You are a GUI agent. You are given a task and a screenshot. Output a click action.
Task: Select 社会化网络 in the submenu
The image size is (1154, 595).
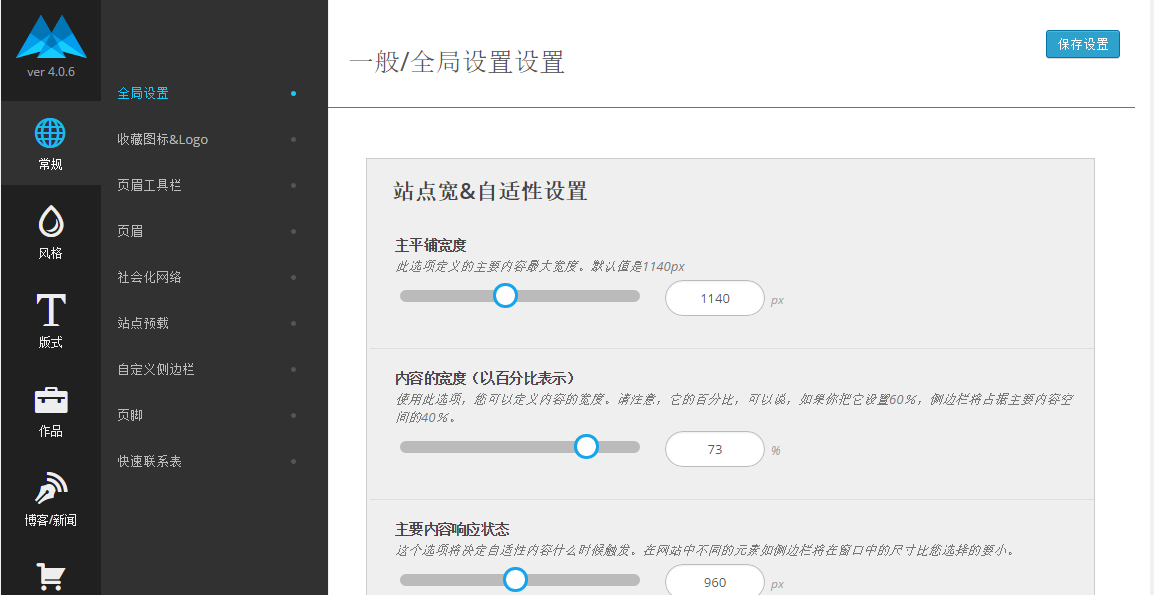pyautogui.click(x=149, y=277)
